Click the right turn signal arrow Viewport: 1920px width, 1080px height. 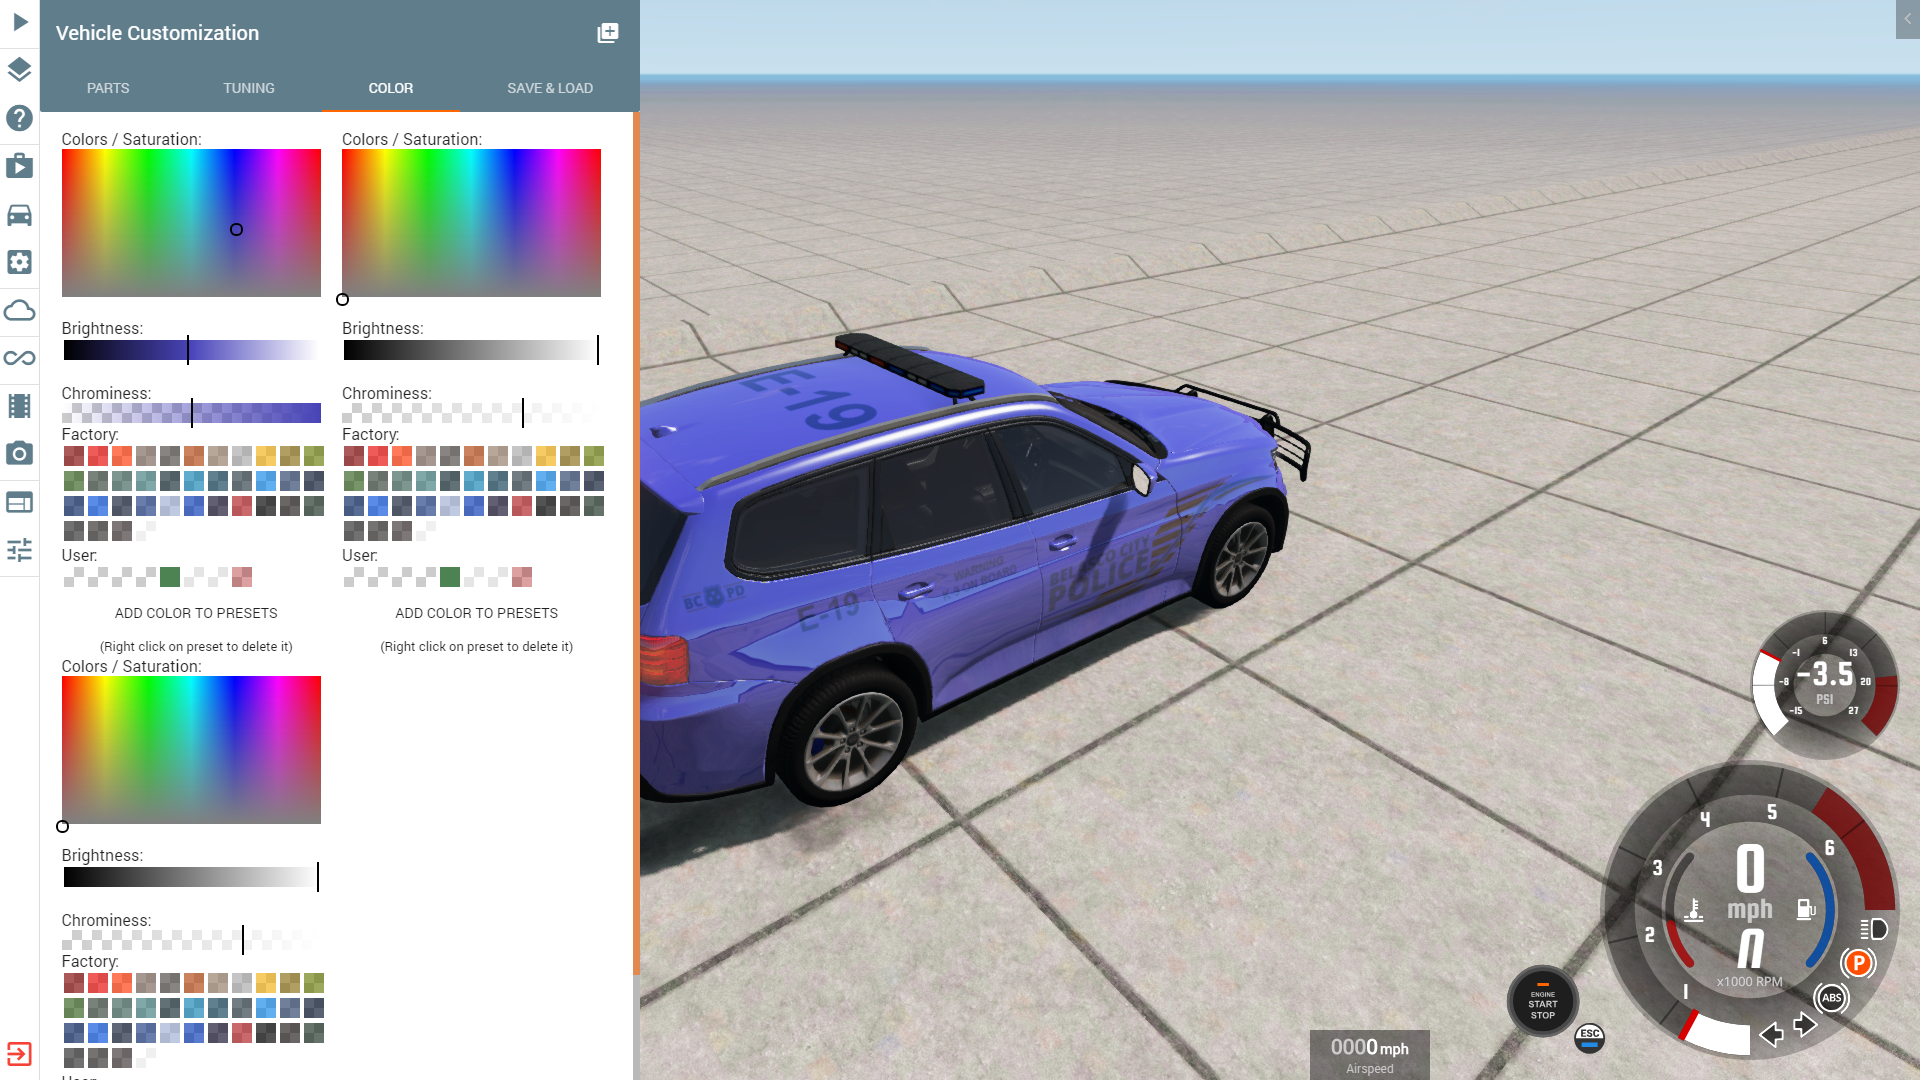(1805, 1025)
